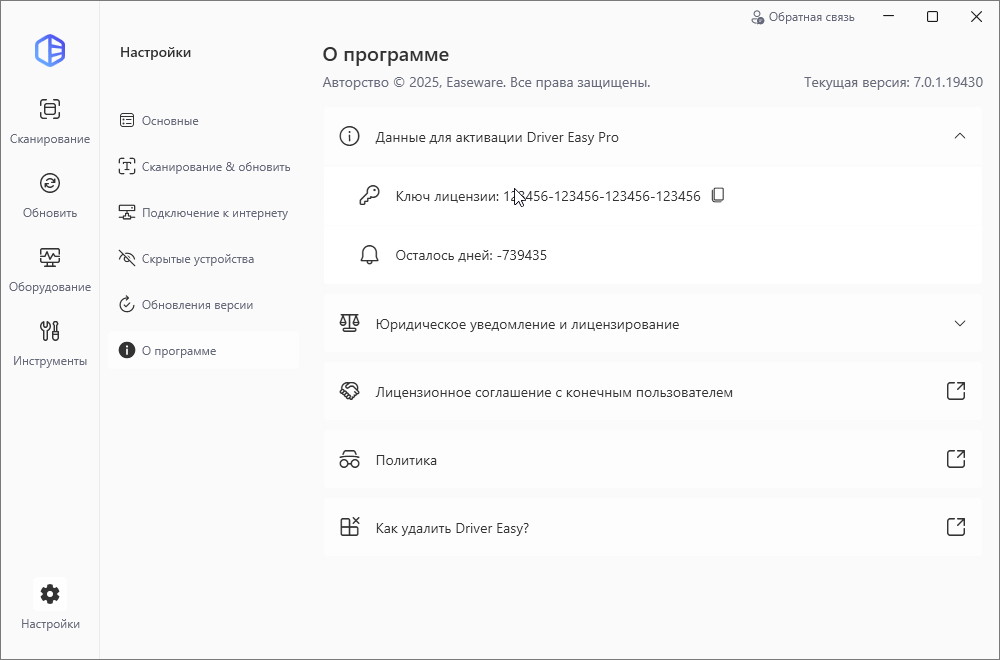Collapse the Driver Easy Pro activation section

959,136
